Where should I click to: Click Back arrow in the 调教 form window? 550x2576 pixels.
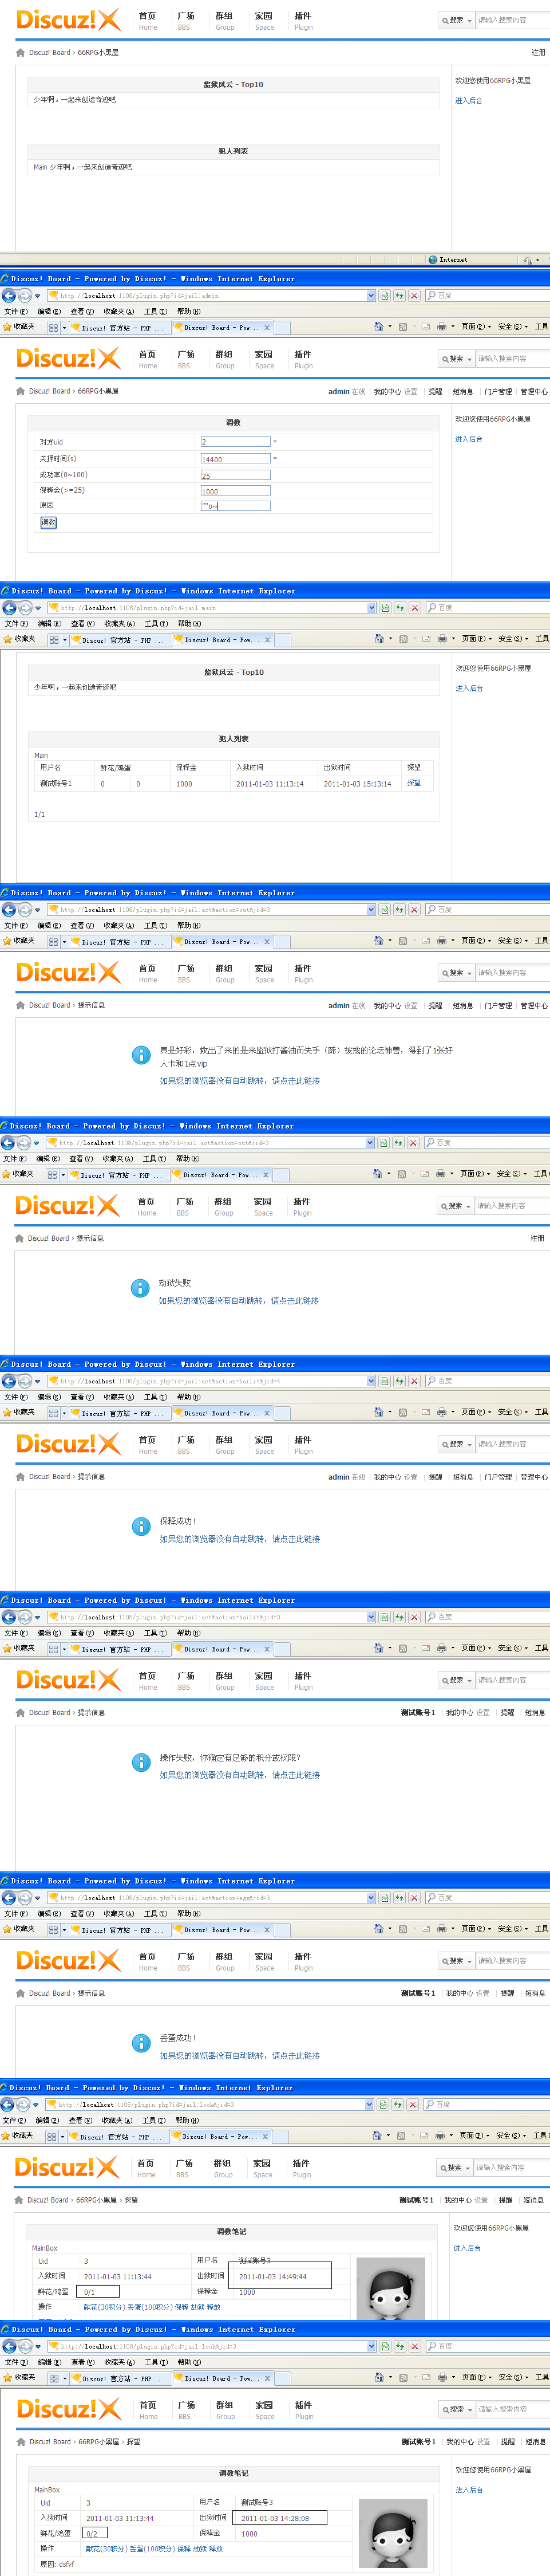click(9, 295)
